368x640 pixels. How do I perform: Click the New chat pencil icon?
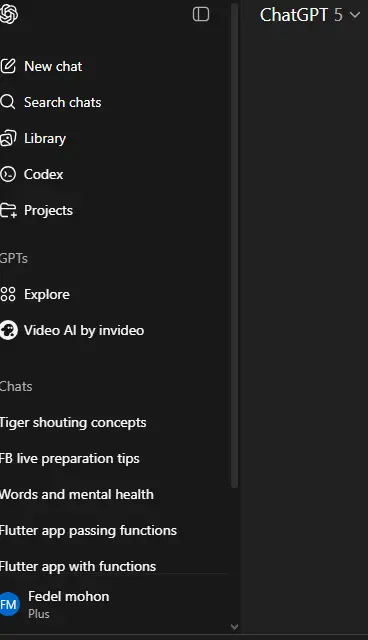[x=8, y=66]
